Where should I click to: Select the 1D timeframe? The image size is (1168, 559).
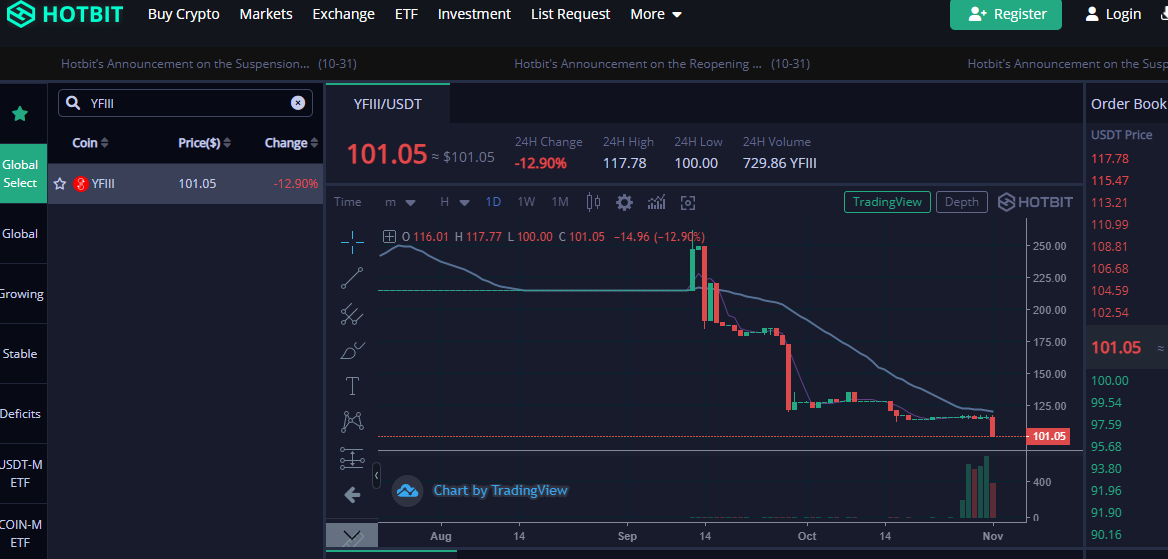(x=493, y=201)
